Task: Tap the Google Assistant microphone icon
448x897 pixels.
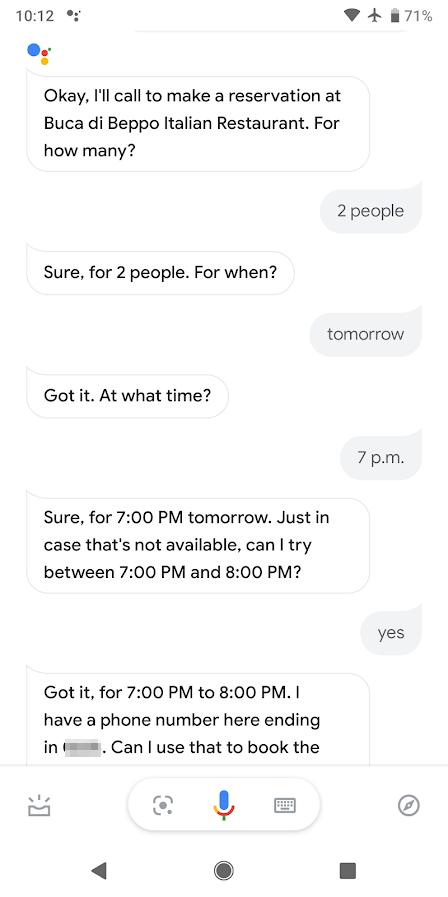Action: pyautogui.click(x=223, y=805)
